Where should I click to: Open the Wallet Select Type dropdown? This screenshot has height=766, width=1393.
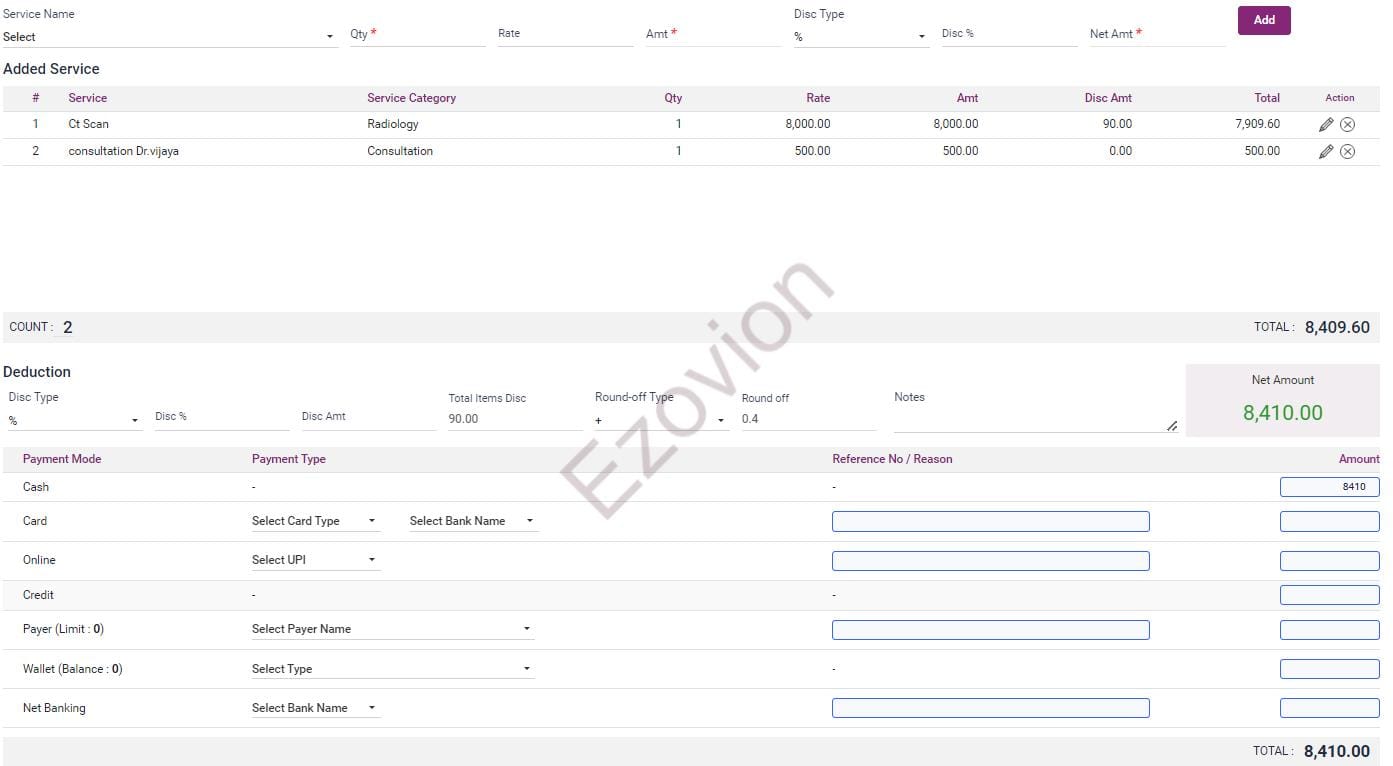[x=391, y=669]
